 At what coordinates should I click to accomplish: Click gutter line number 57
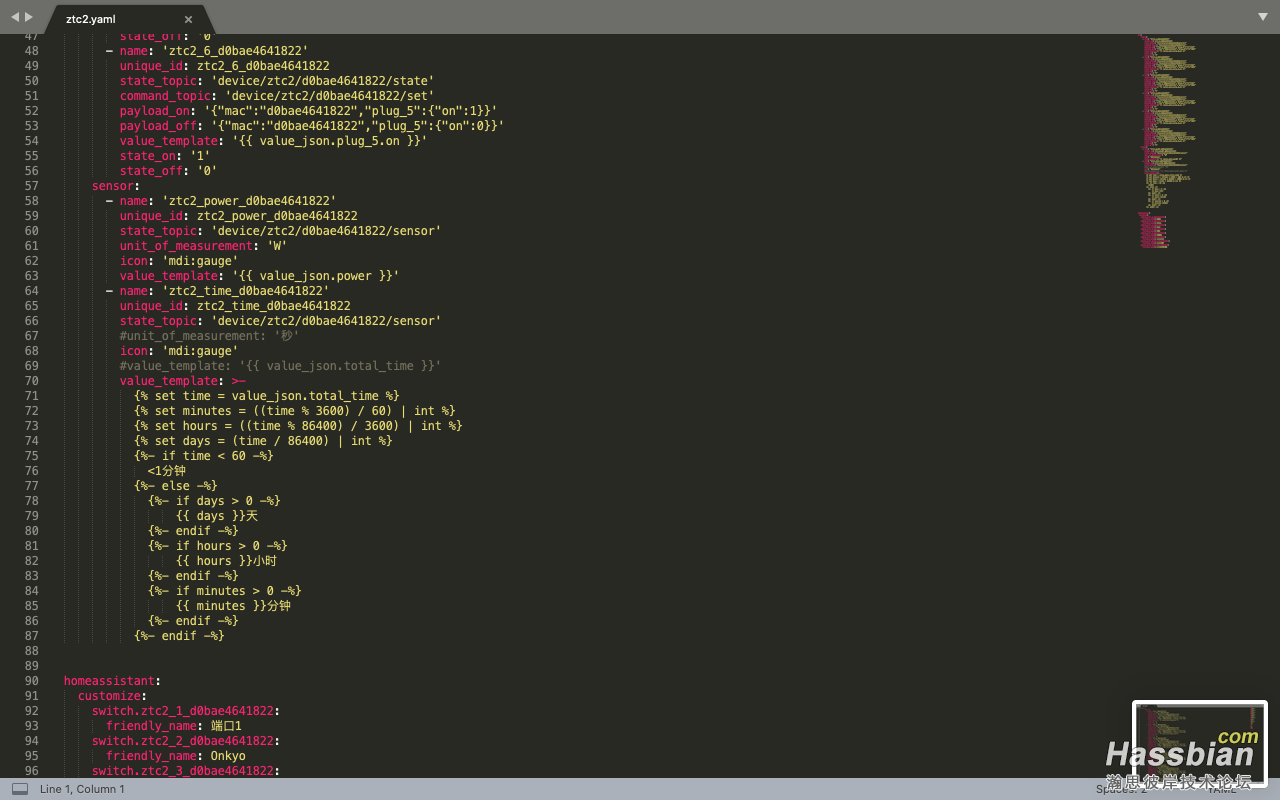32,186
